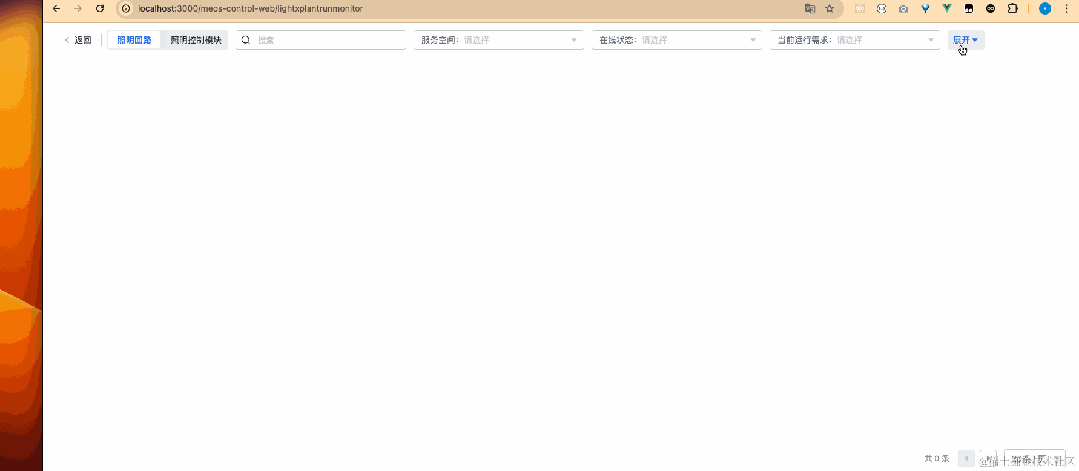Focus the 搜索 search input field

click(x=321, y=40)
